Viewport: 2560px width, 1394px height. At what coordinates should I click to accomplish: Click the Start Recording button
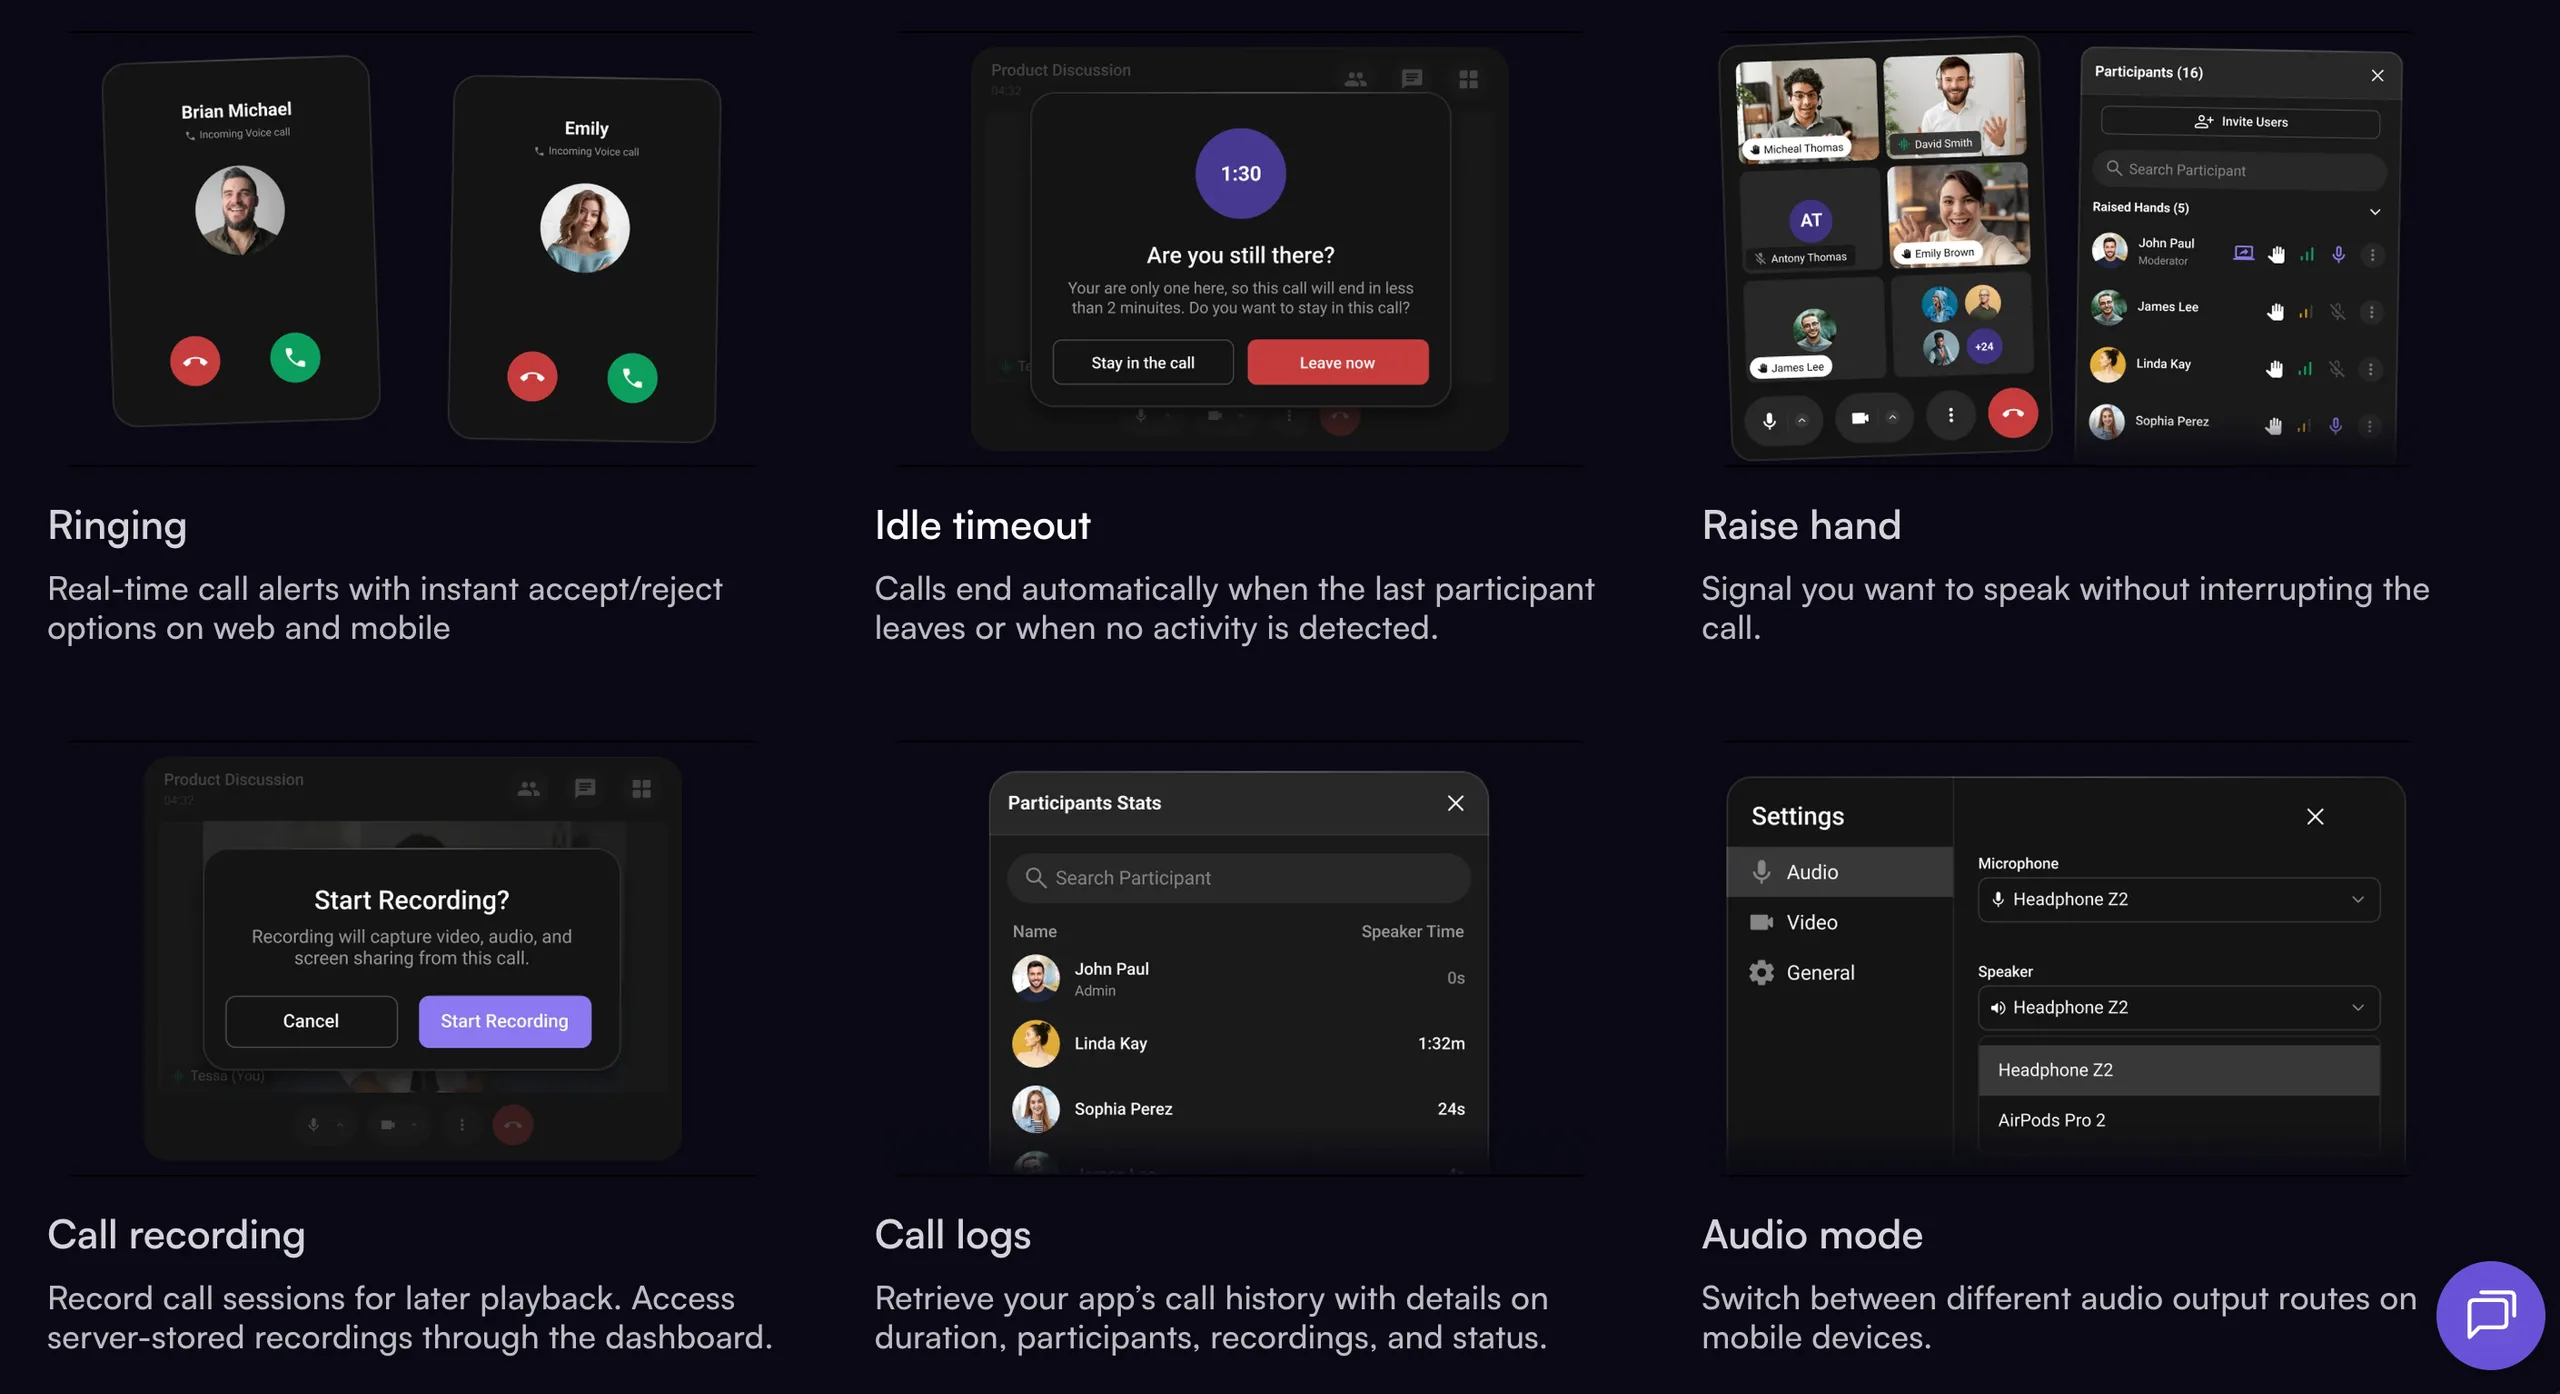(x=504, y=1021)
